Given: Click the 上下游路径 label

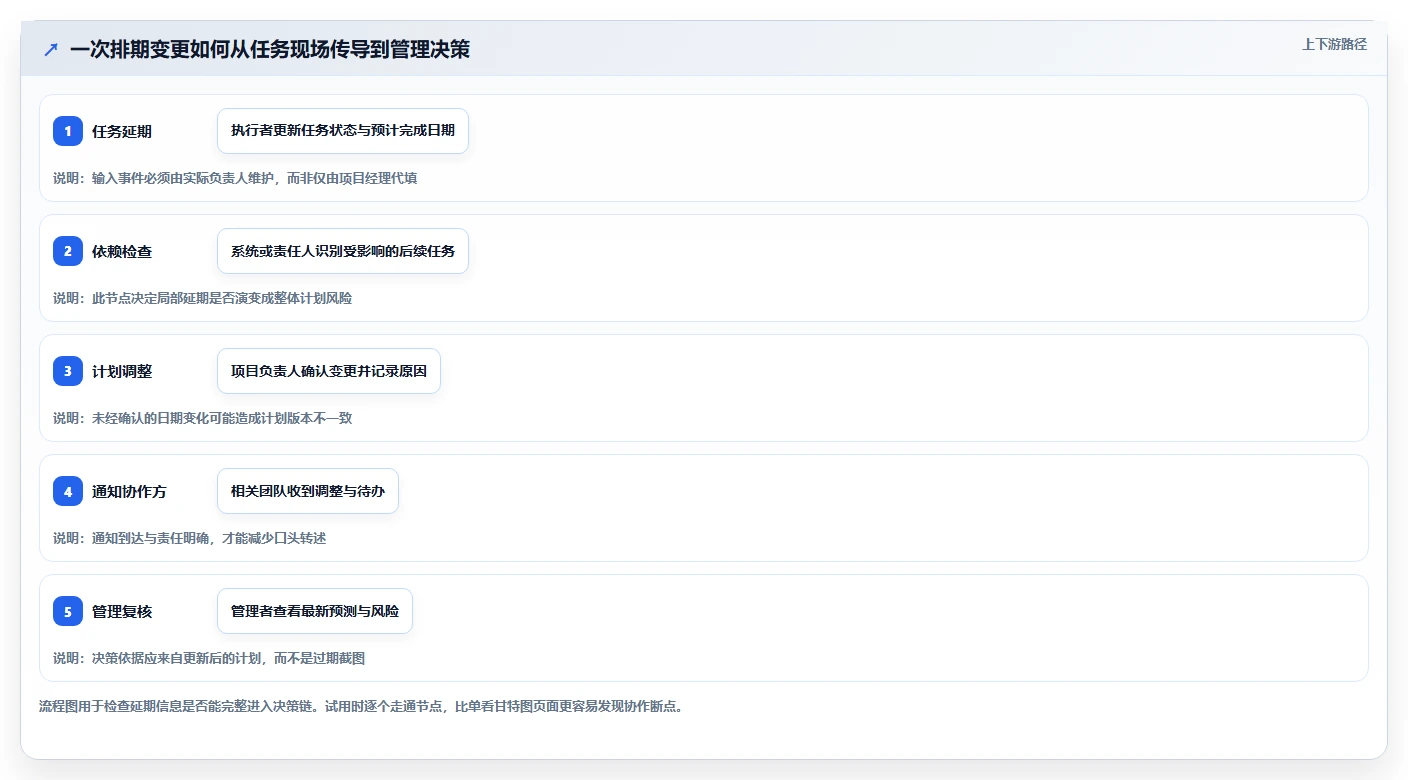Looking at the screenshot, I should coord(1334,44).
